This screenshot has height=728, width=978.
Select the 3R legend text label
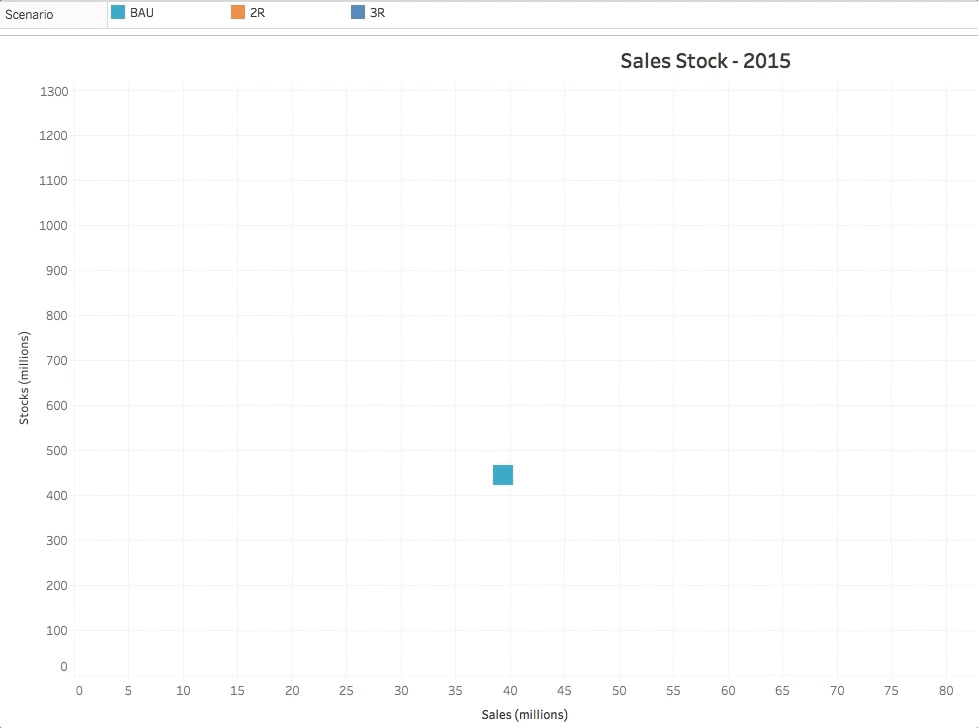point(377,14)
